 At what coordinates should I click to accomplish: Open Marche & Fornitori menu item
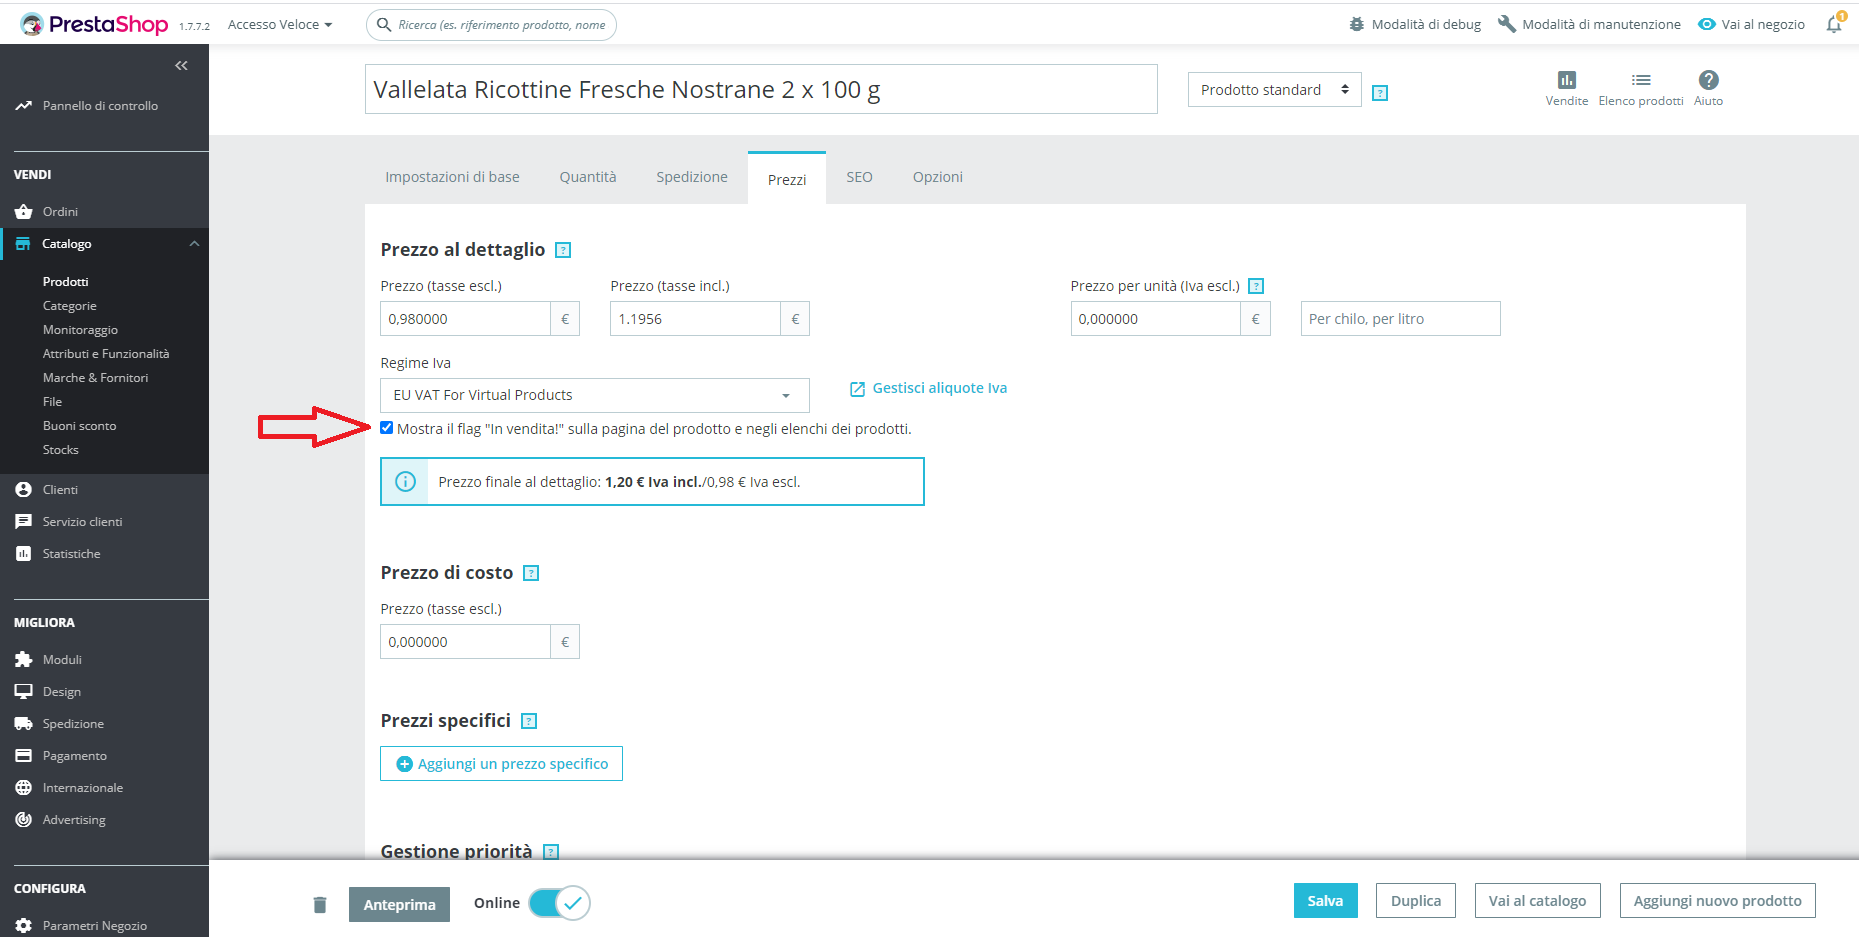point(95,378)
